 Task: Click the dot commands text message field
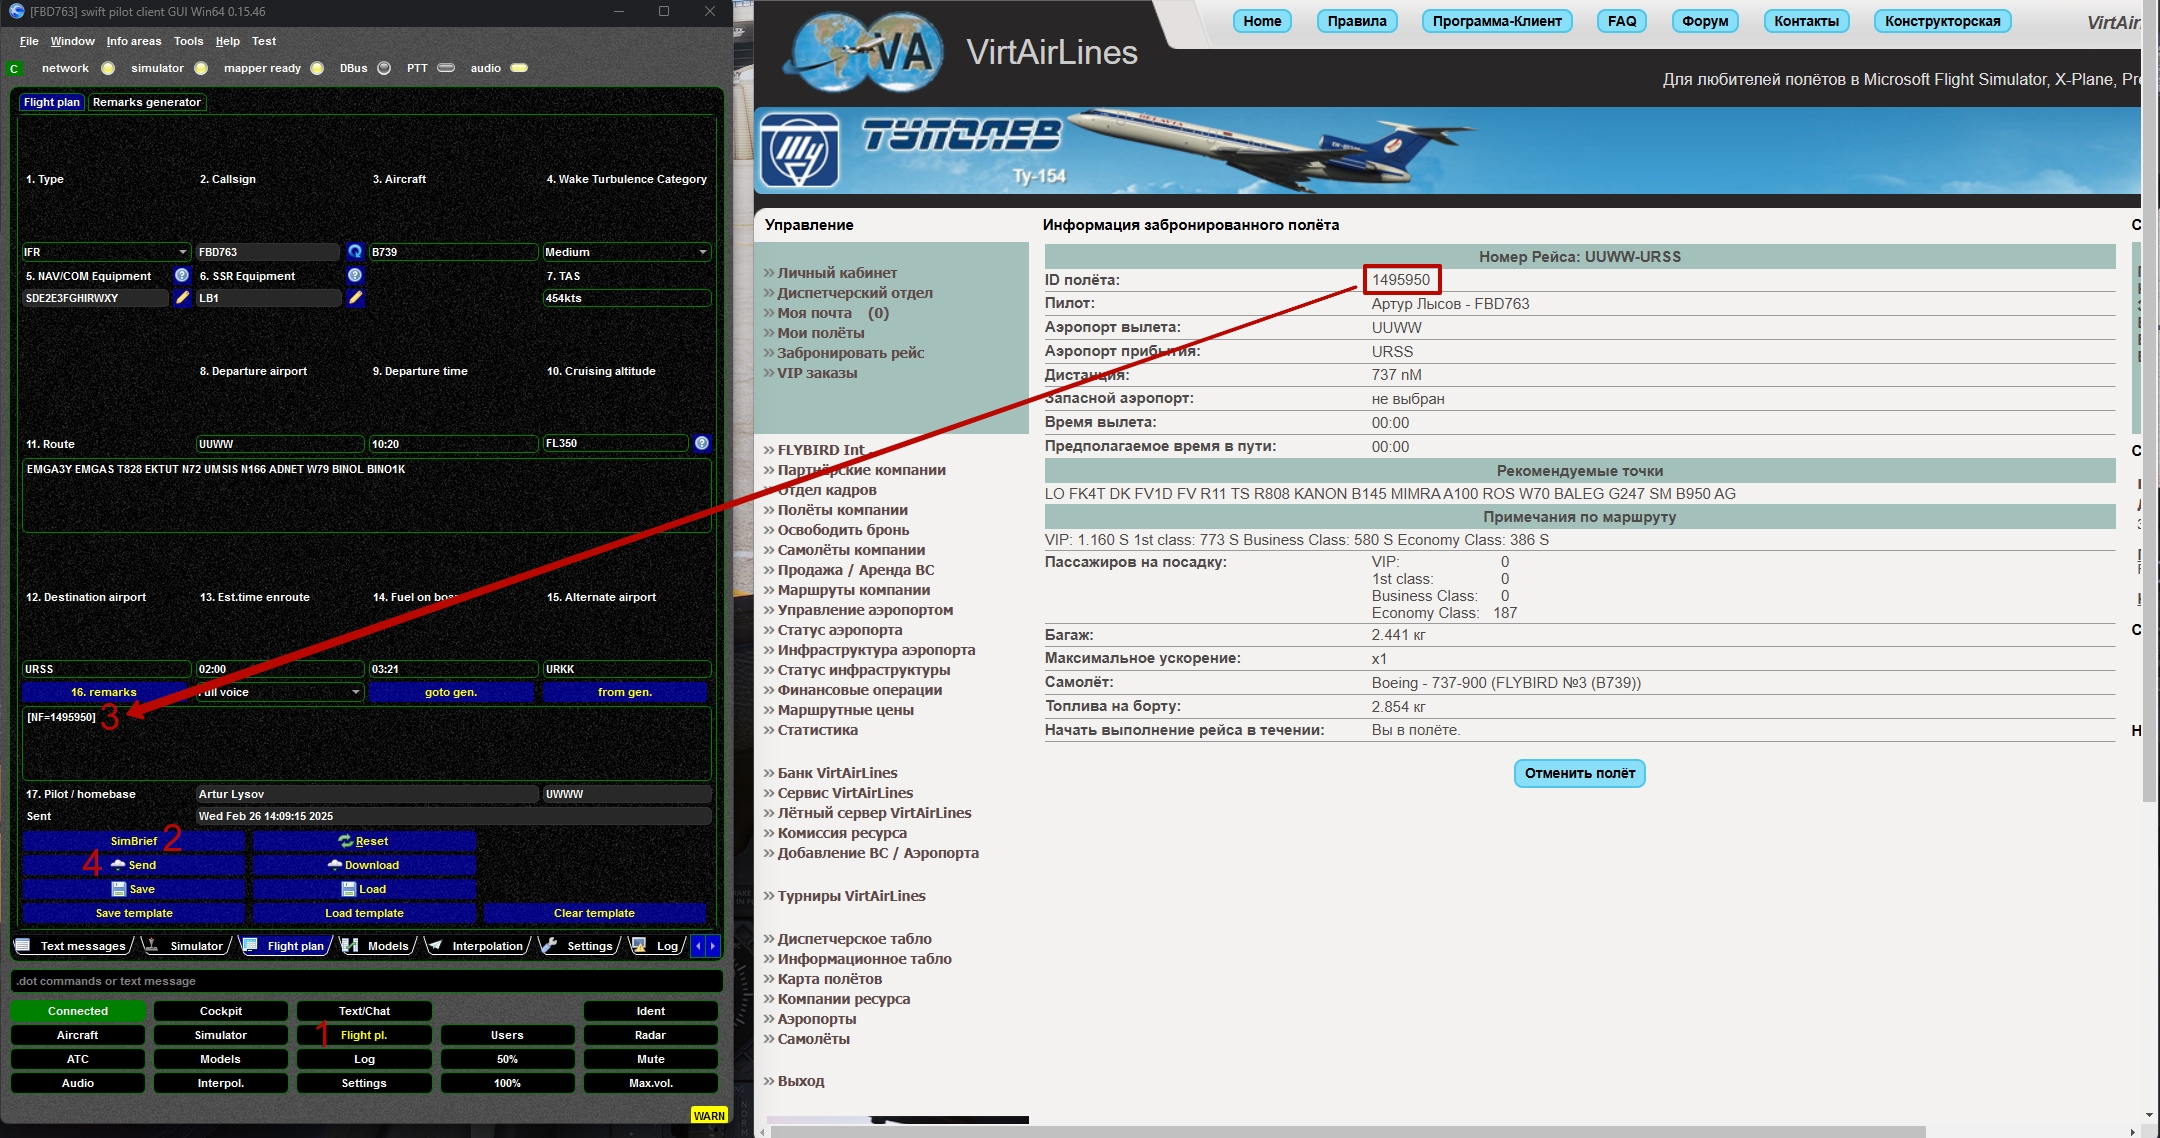(x=366, y=981)
